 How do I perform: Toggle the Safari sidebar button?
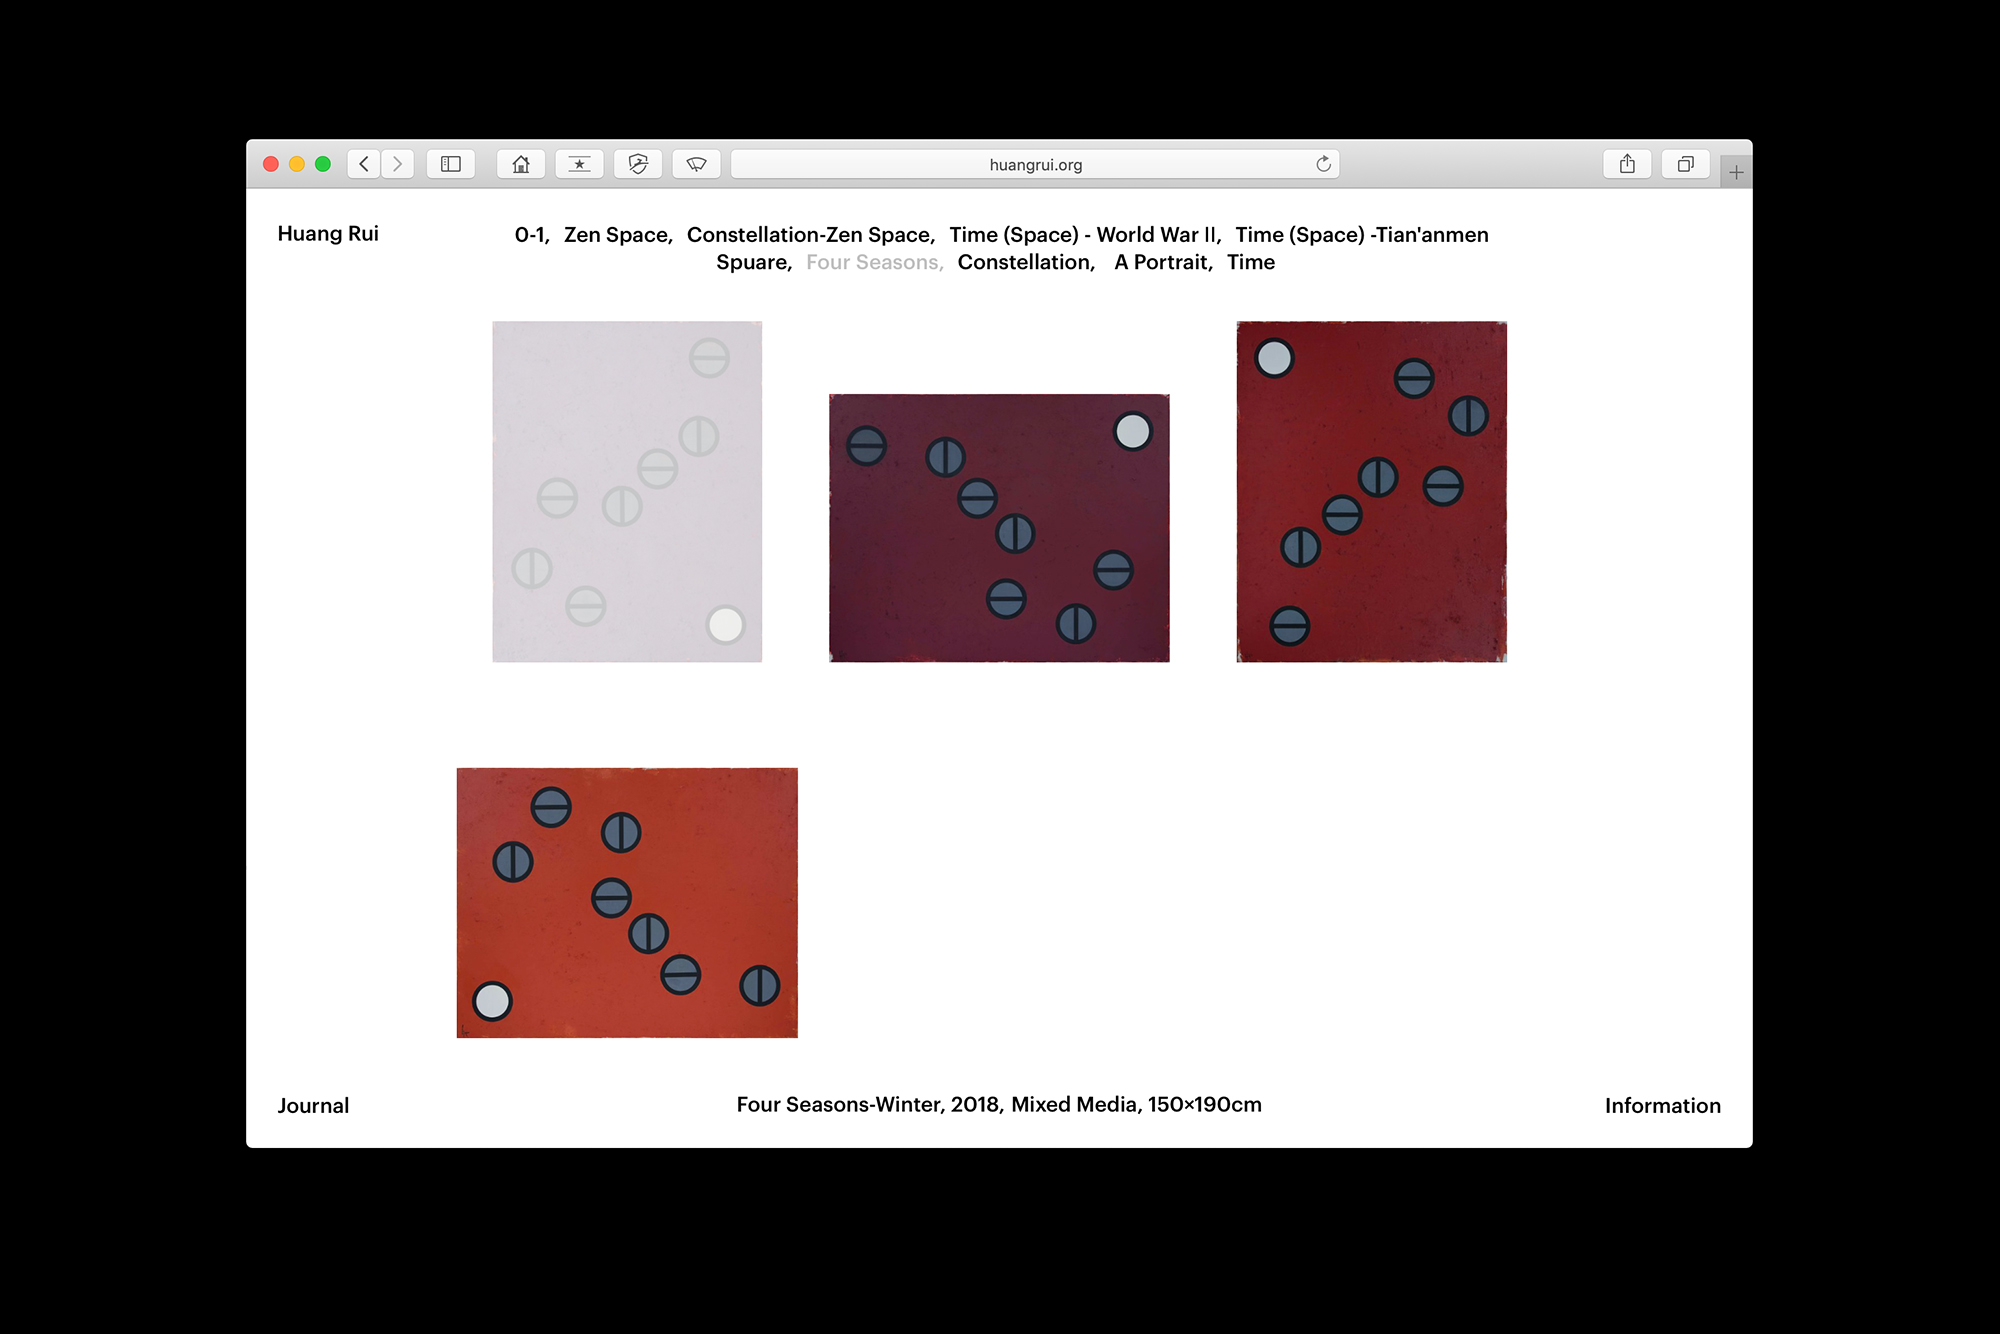click(x=451, y=164)
